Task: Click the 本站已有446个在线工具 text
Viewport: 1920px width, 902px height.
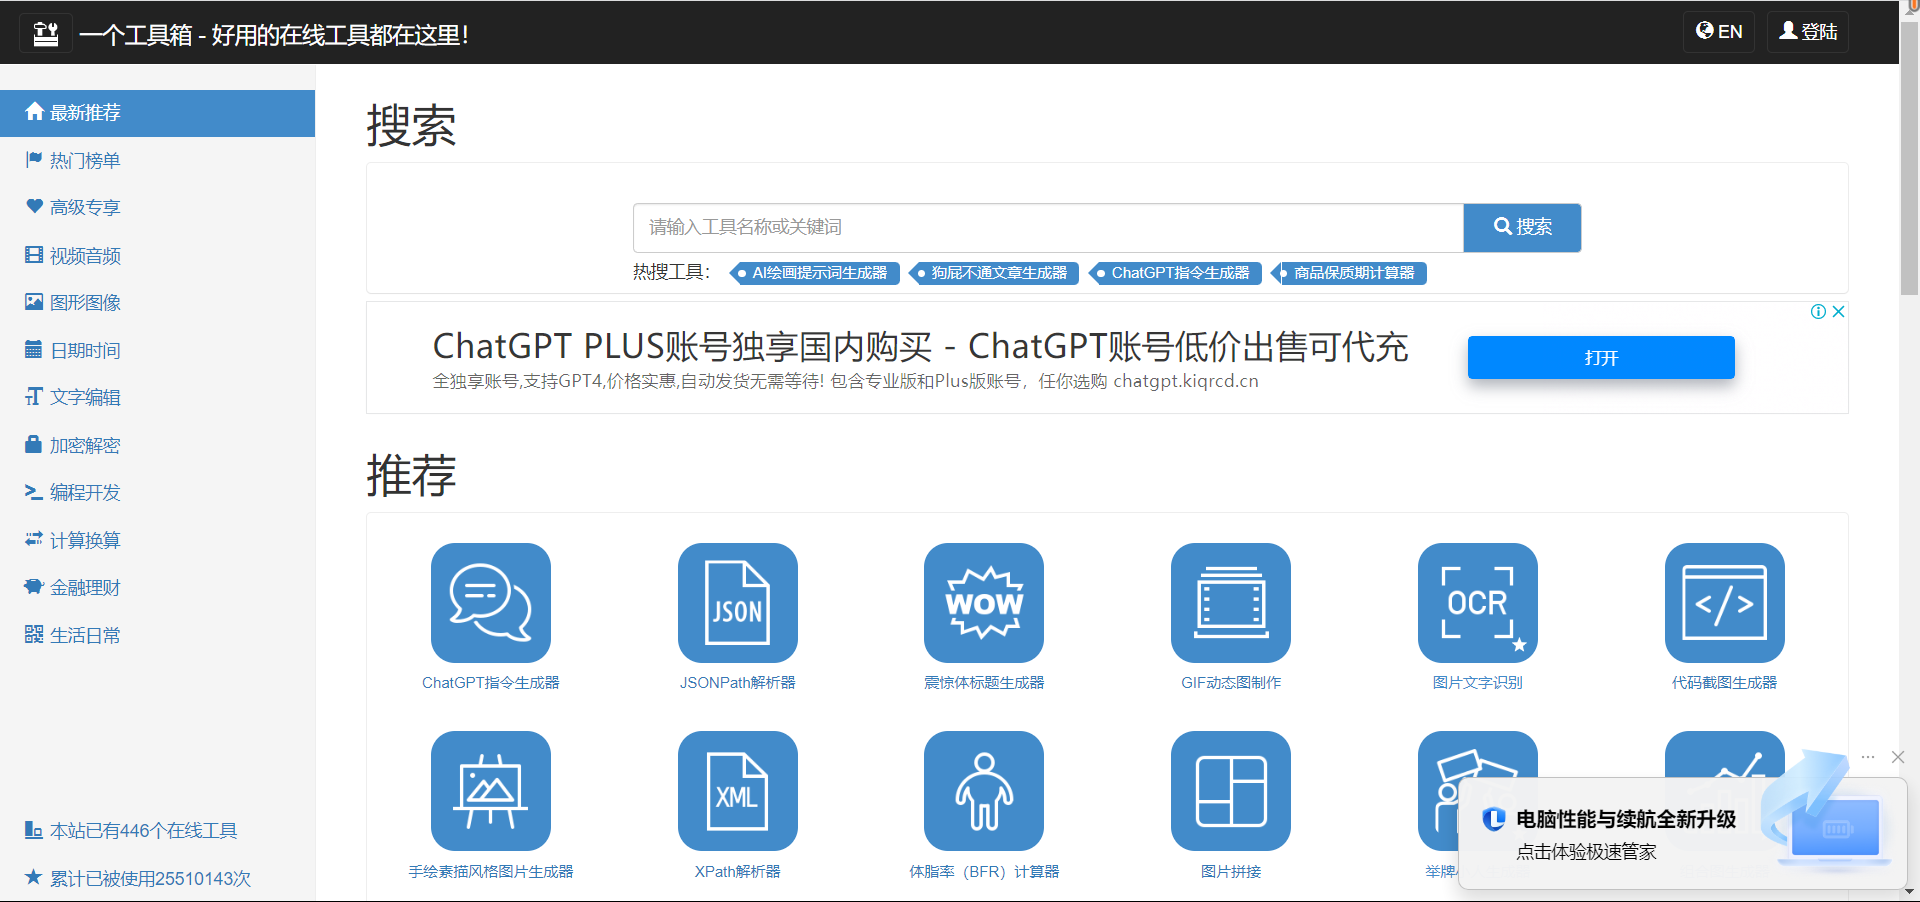Action: pos(144,831)
